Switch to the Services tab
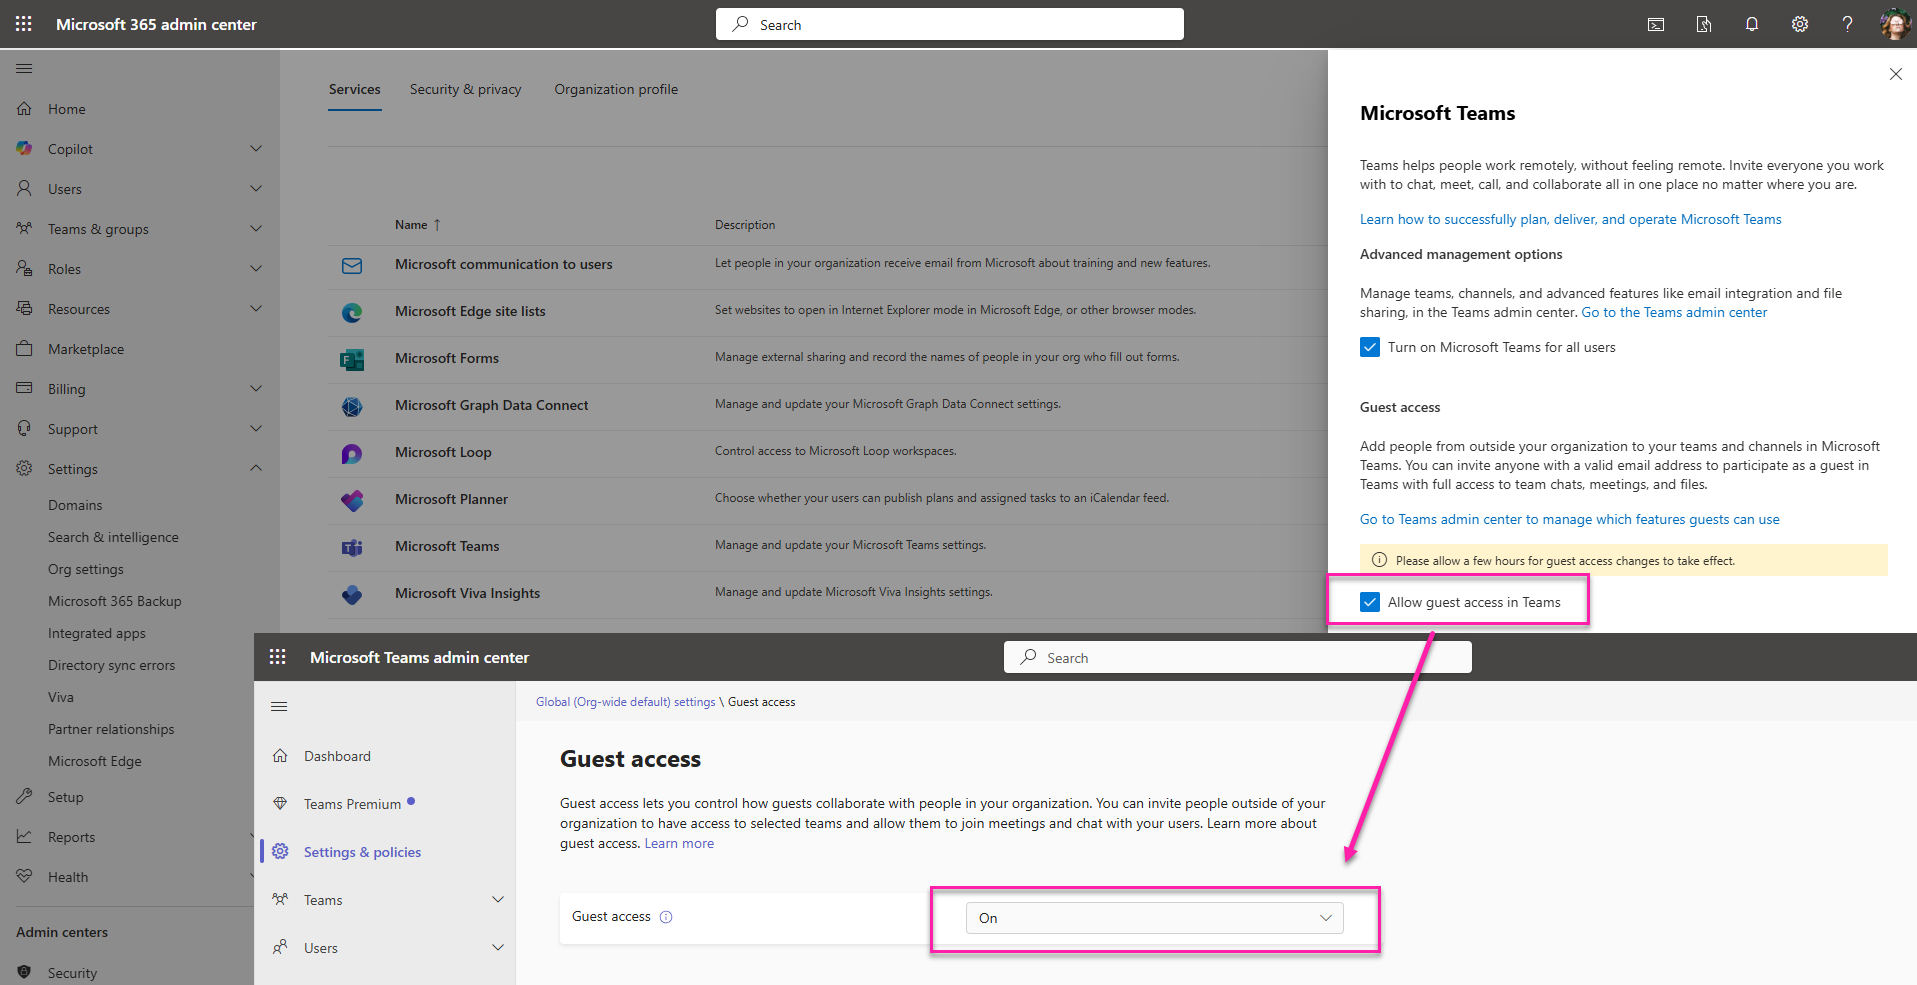1917x985 pixels. (355, 89)
